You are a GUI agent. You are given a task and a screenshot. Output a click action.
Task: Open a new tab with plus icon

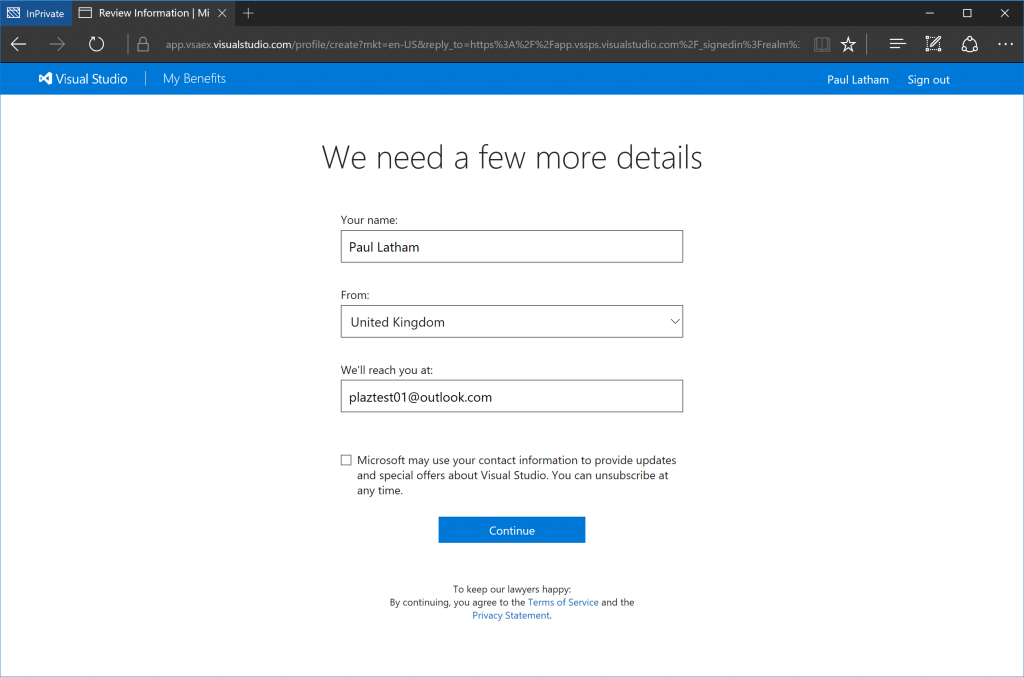point(248,13)
